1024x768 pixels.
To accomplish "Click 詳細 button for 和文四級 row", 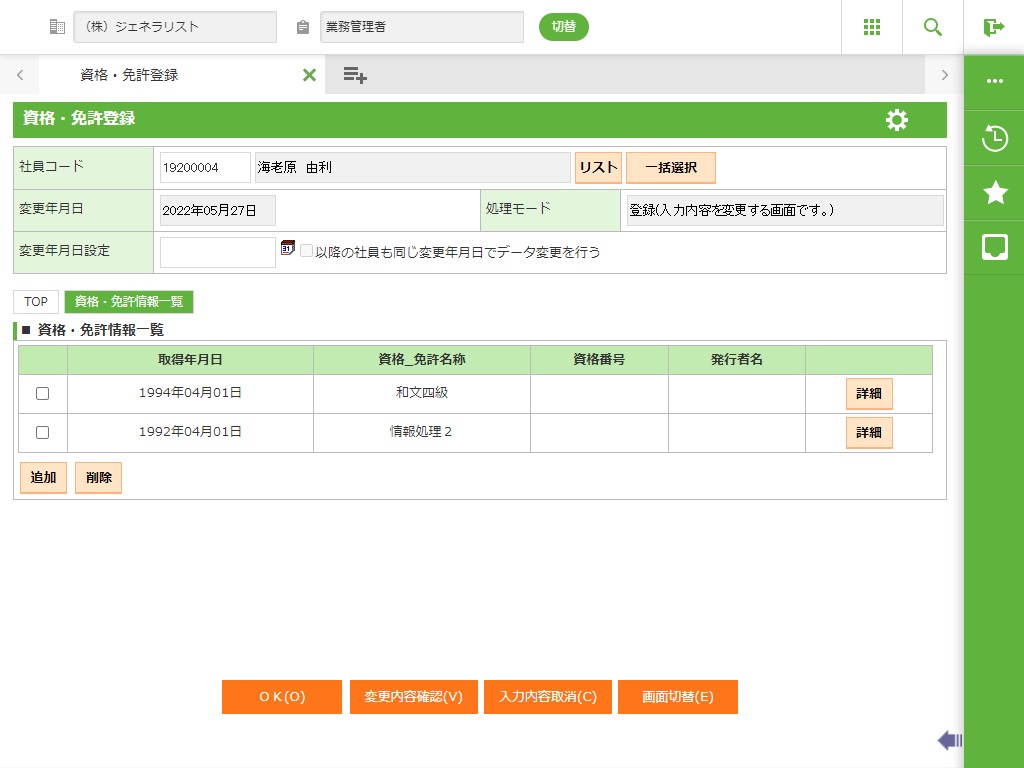I will [869, 394].
